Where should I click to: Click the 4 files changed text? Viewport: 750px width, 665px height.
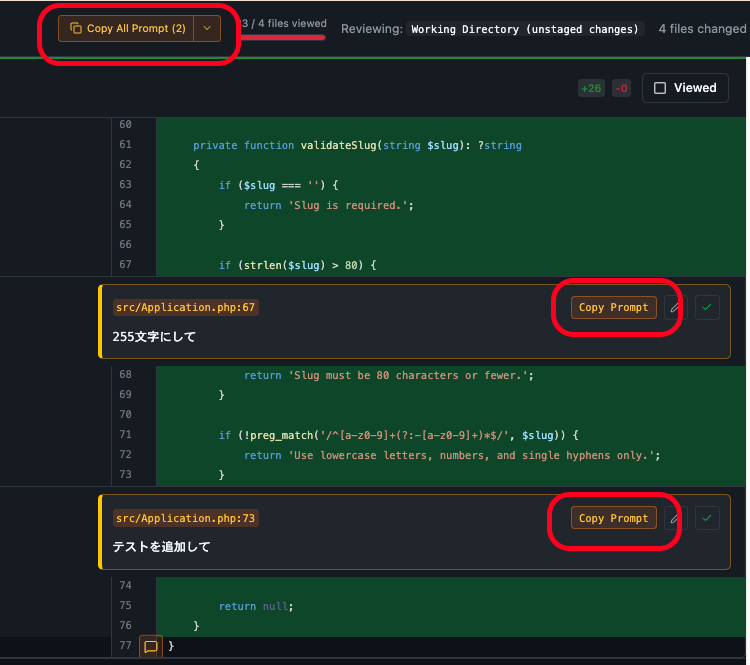point(702,29)
